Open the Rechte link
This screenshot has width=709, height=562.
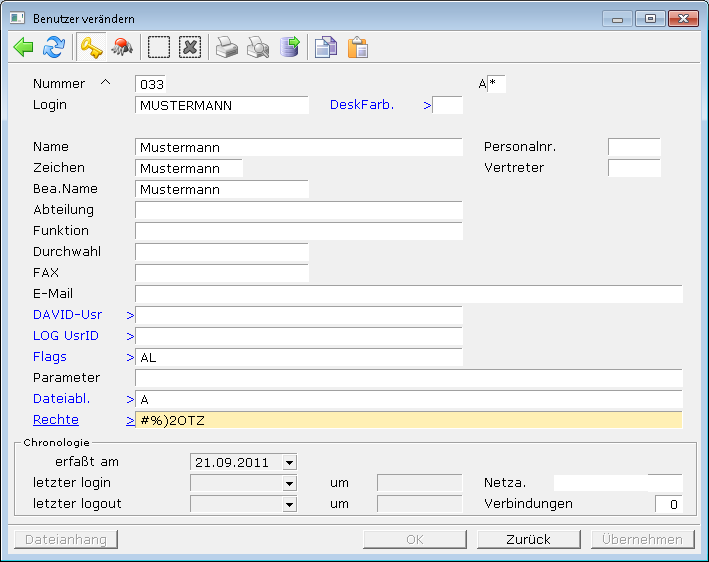point(56,420)
